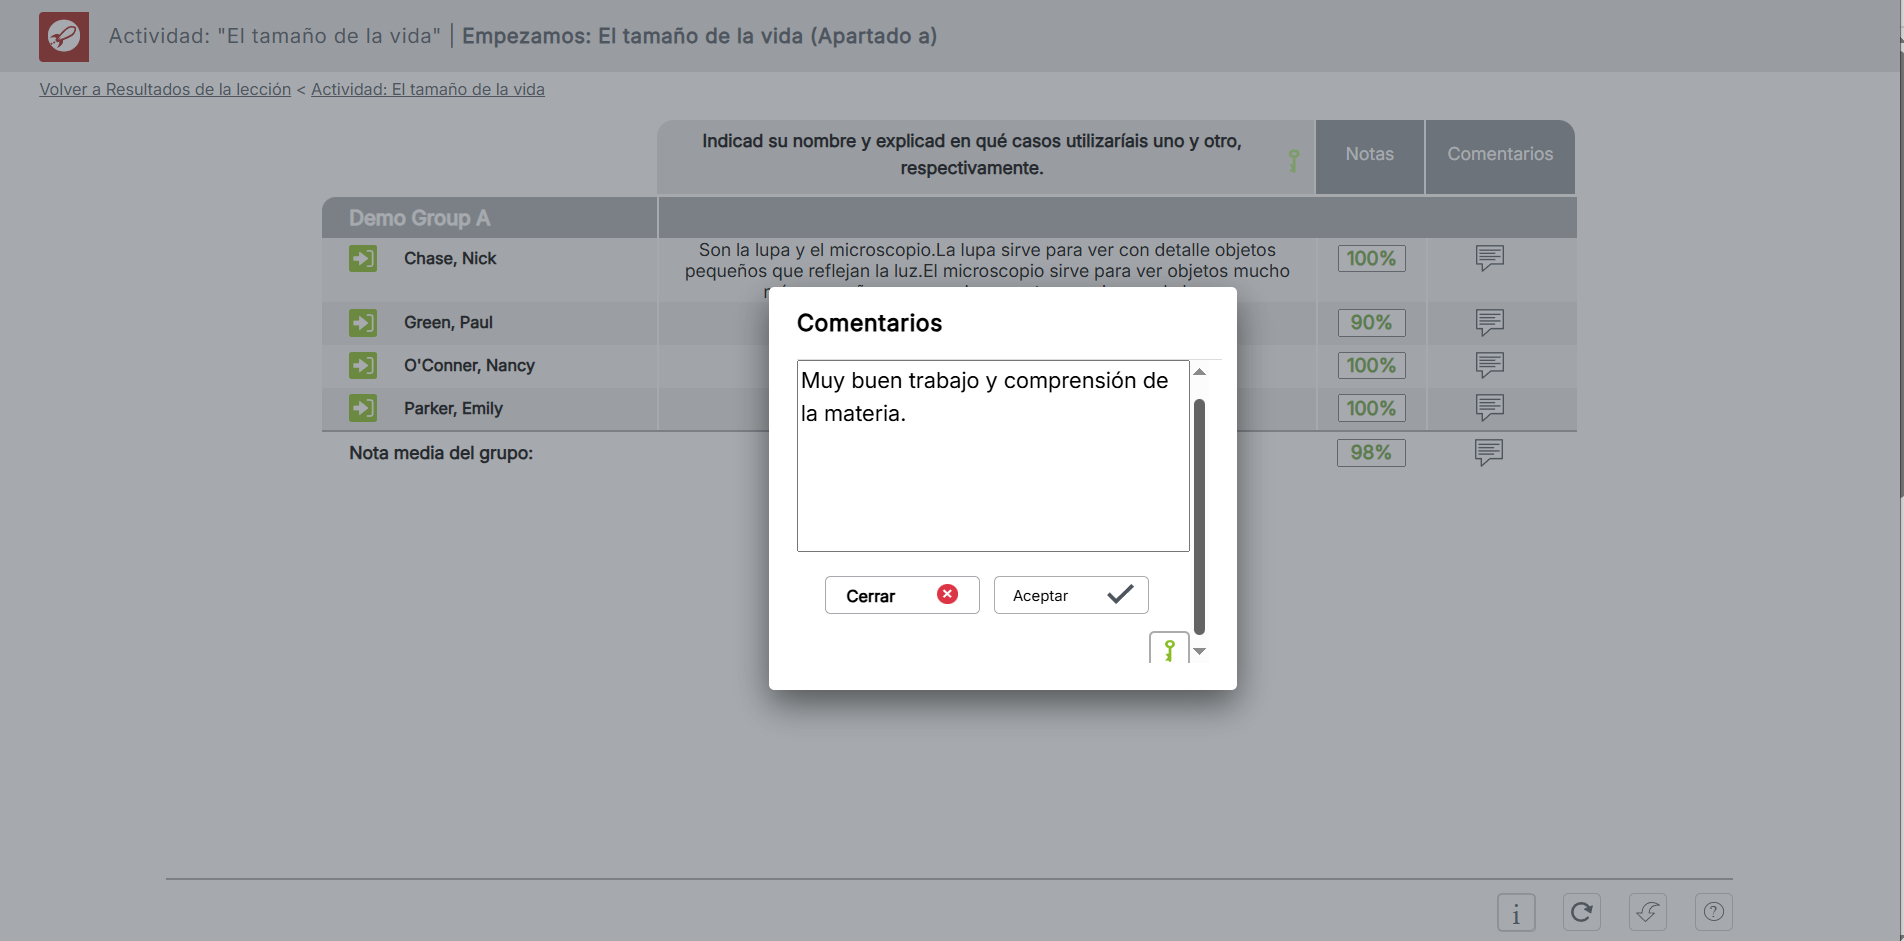This screenshot has height=941, width=1904.
Task: Click the green arrow beside Emily Parker
Action: click(x=363, y=408)
